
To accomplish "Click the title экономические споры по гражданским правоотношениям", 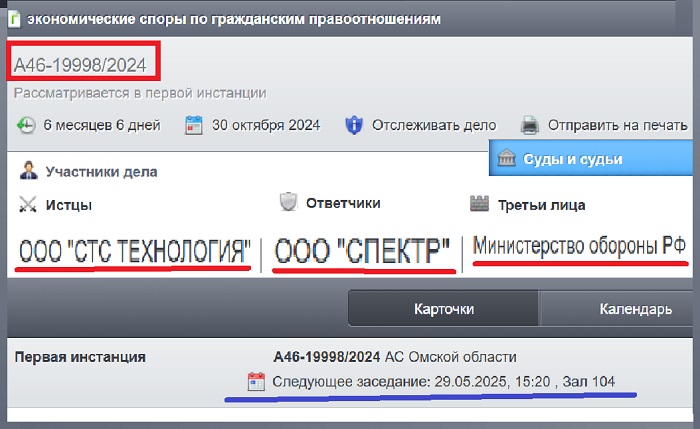I will pos(233,20).
